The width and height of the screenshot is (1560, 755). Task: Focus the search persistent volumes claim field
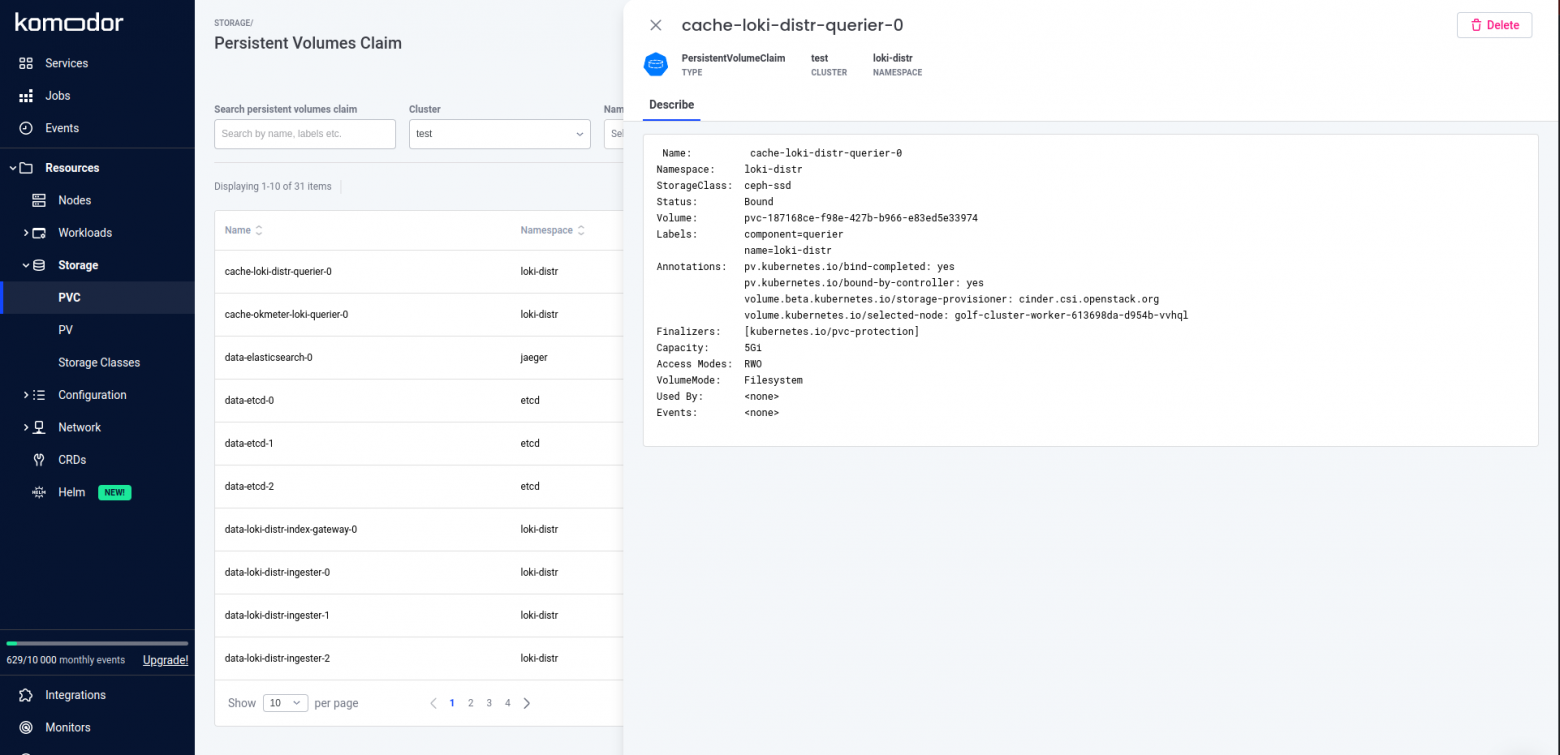304,134
